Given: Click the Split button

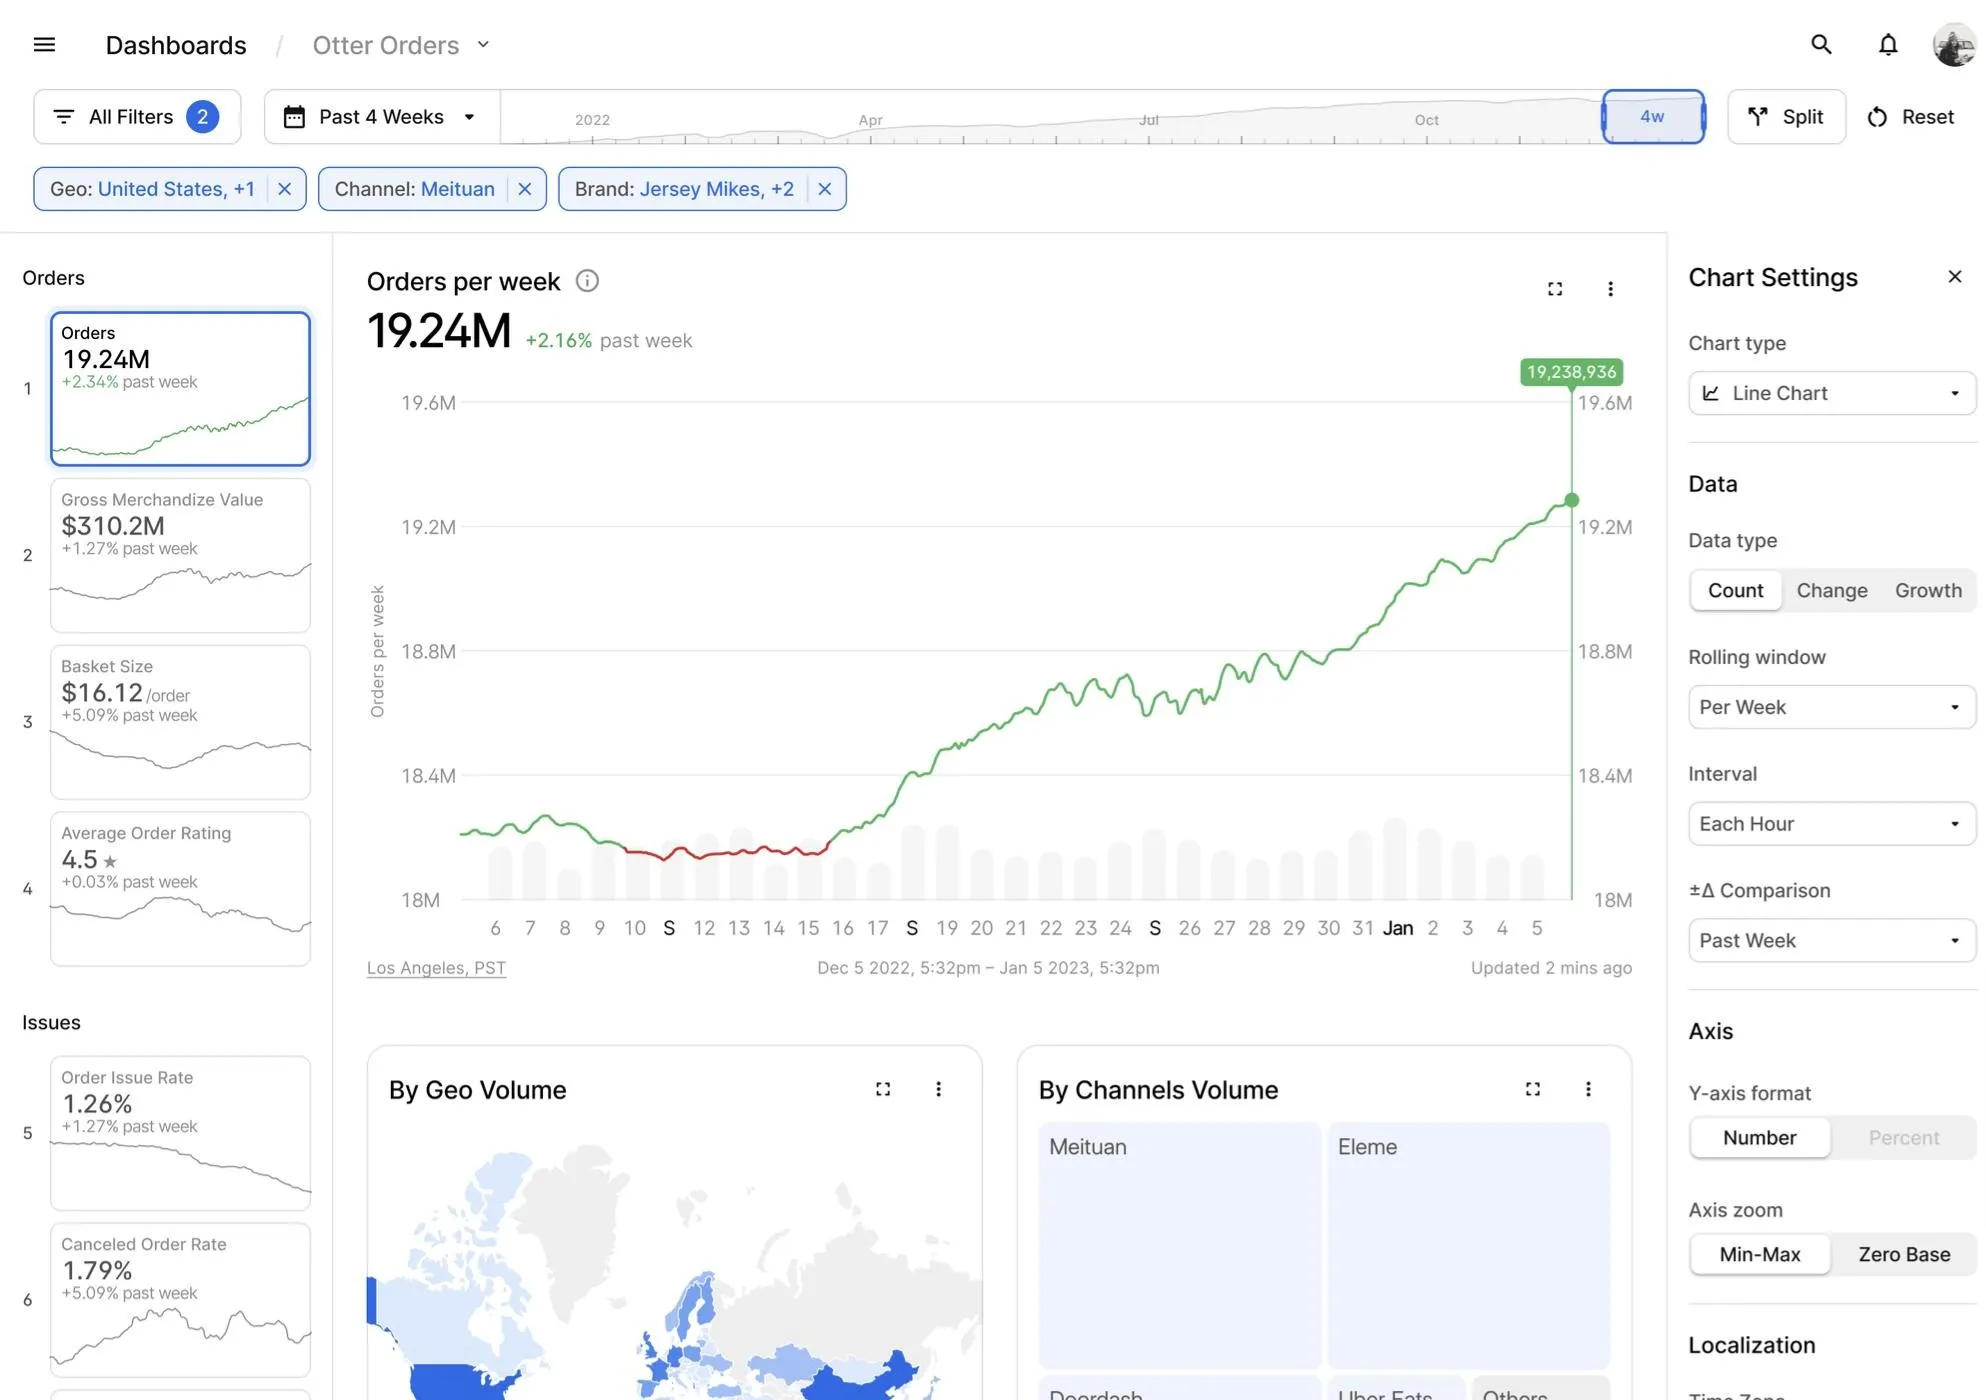Looking at the screenshot, I should pos(1786,117).
